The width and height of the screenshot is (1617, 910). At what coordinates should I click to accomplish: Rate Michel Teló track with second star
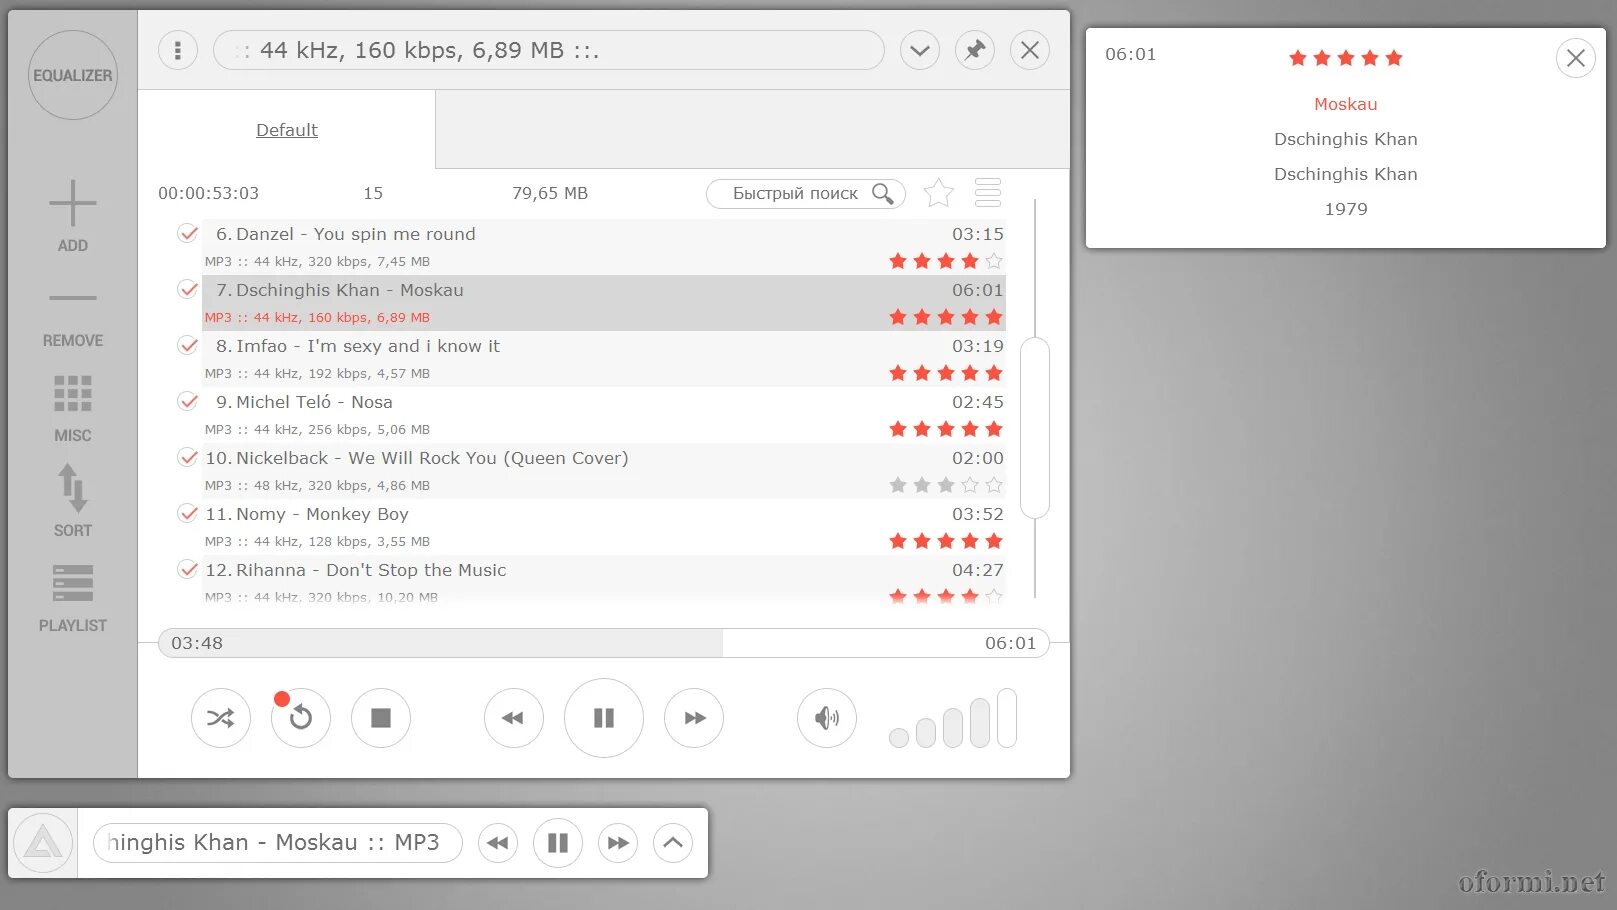[x=922, y=429]
